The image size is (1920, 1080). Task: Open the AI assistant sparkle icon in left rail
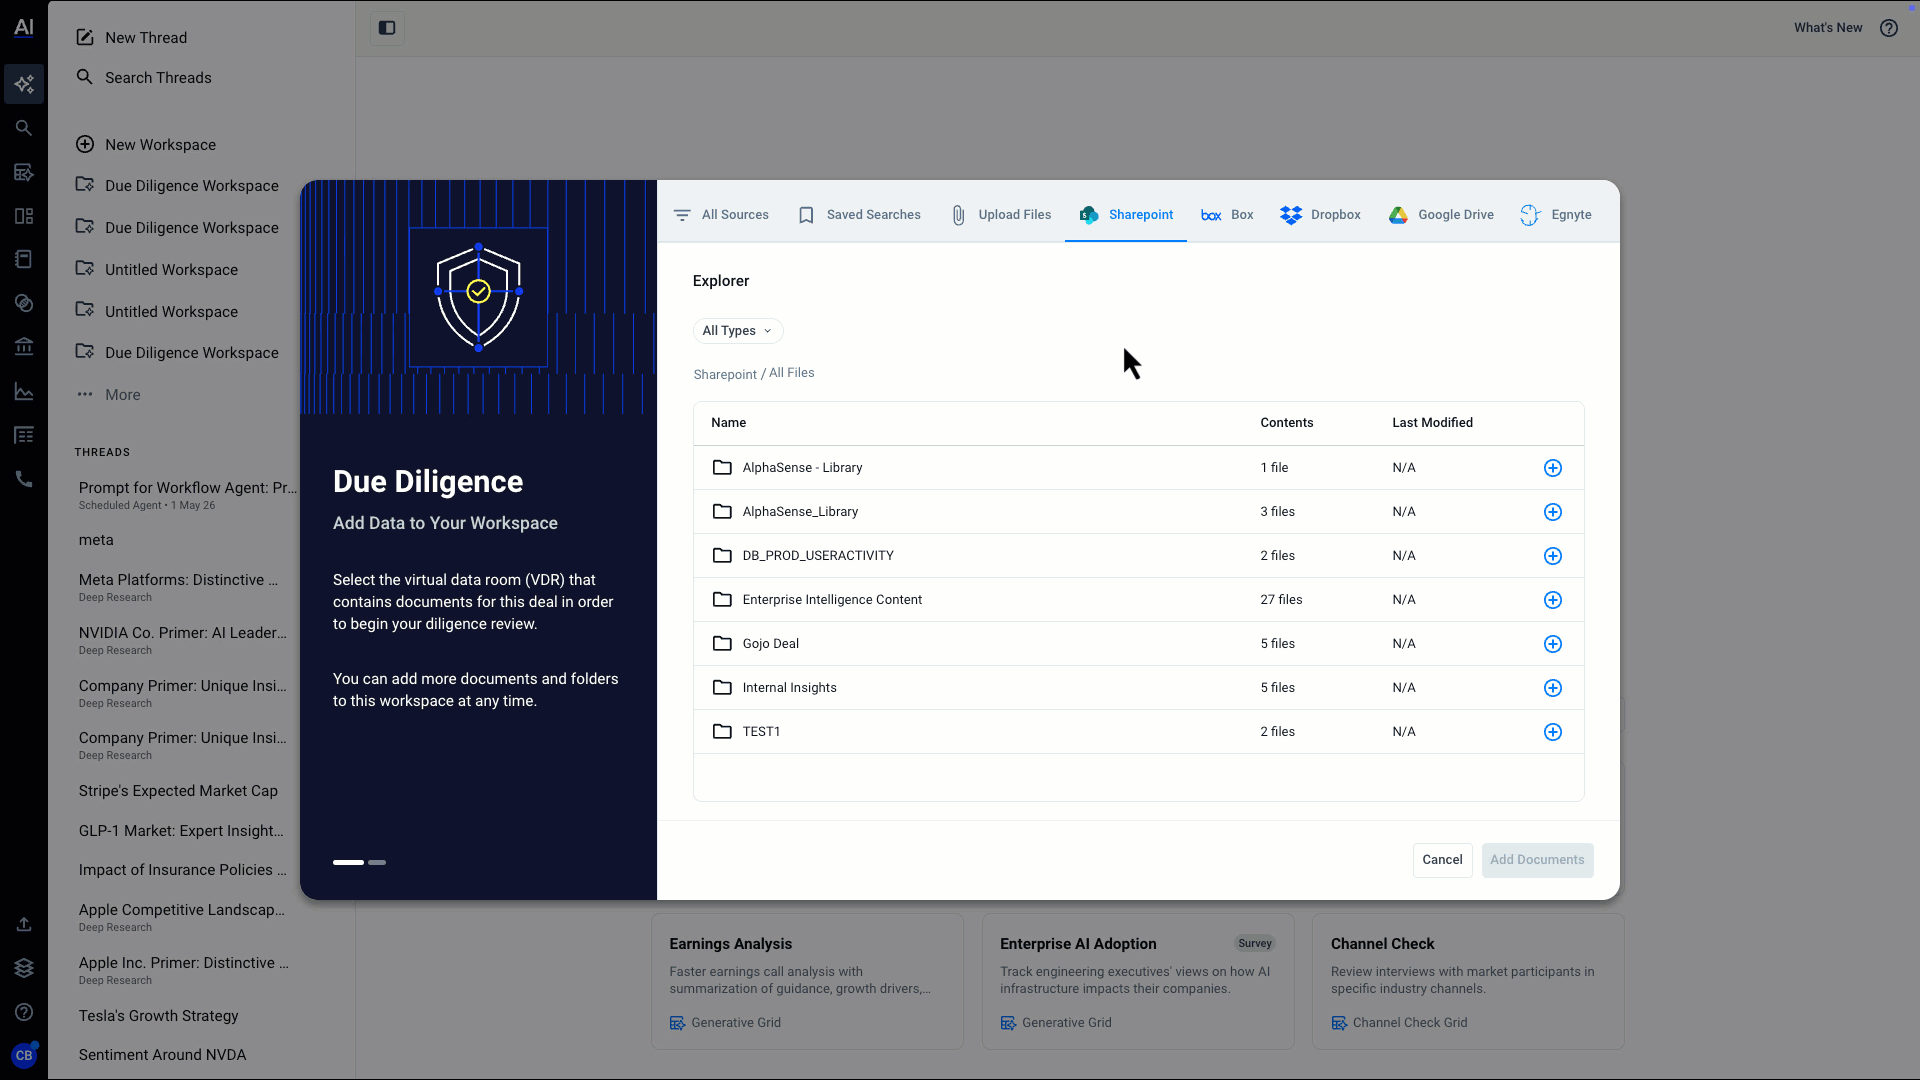24,84
